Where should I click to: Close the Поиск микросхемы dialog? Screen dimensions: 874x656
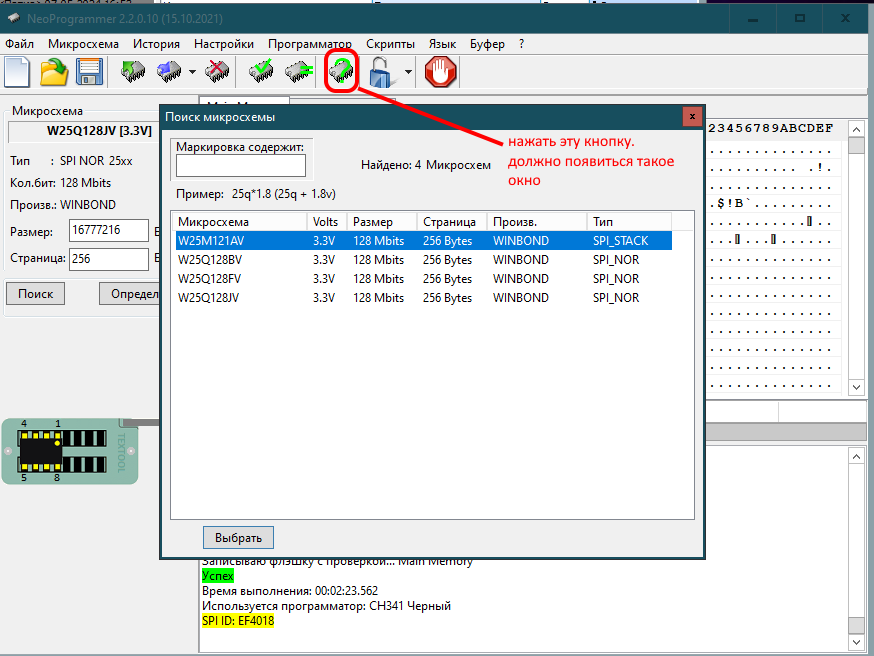[x=692, y=116]
